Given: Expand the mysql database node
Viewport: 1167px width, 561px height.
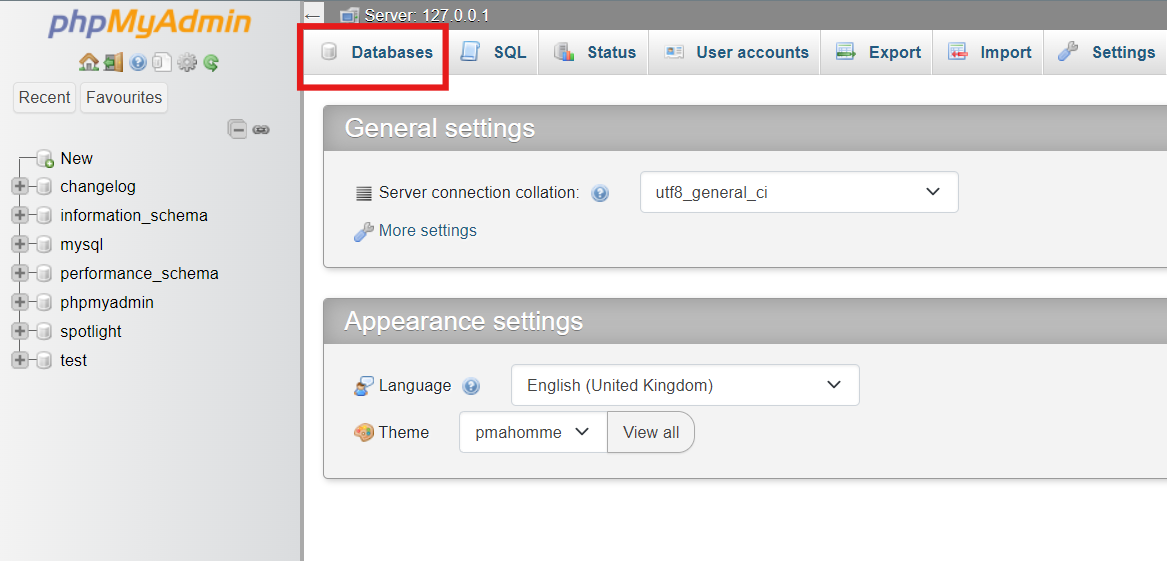Looking at the screenshot, I should (20, 245).
